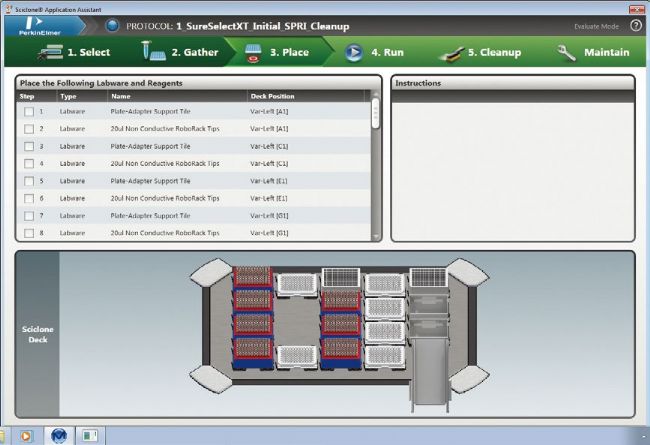The image size is (650, 445).
Task: Click the Deck Position column header
Action: (x=306, y=96)
